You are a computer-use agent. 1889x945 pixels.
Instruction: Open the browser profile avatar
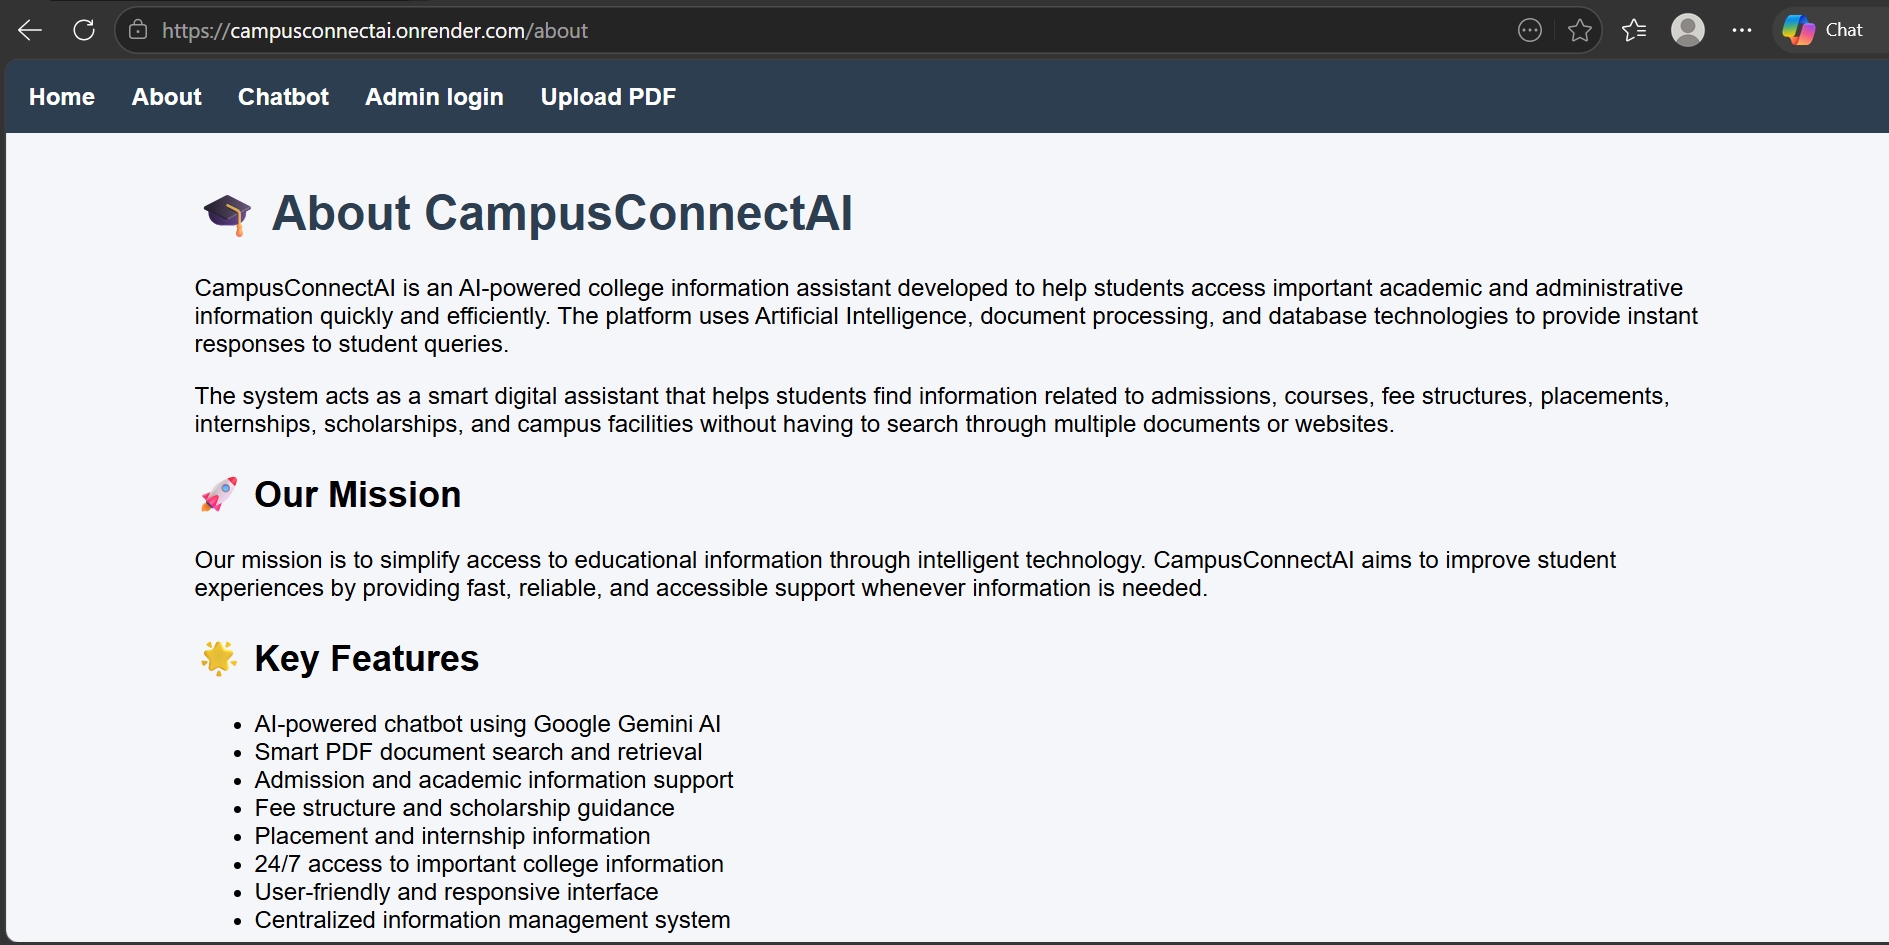coord(1688,30)
